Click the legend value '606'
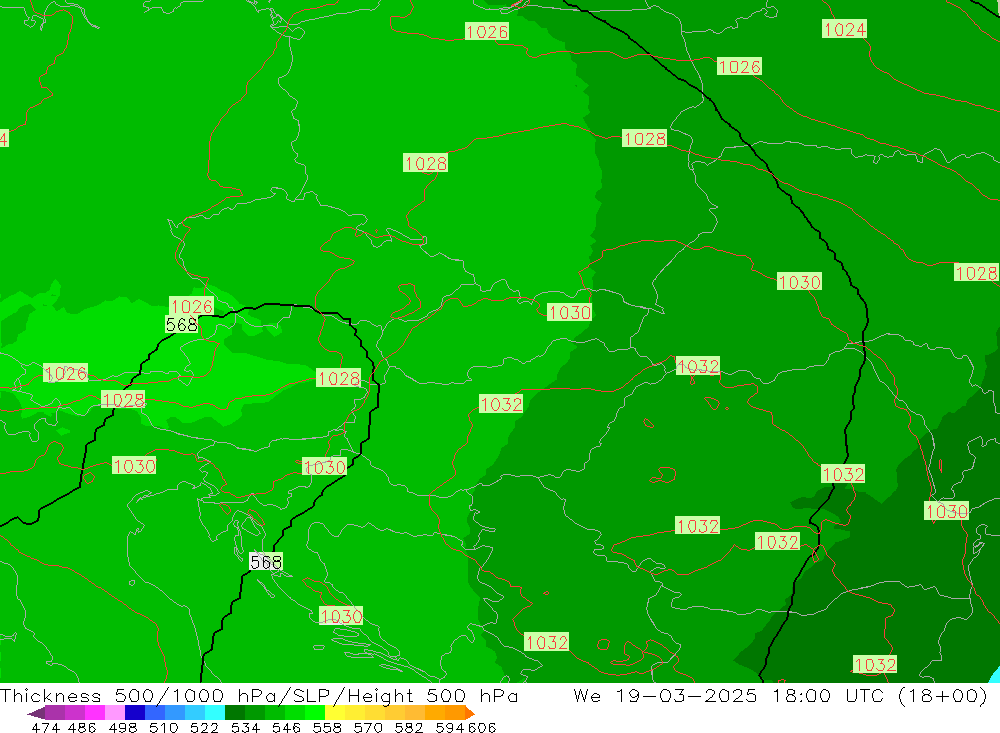 [482, 727]
